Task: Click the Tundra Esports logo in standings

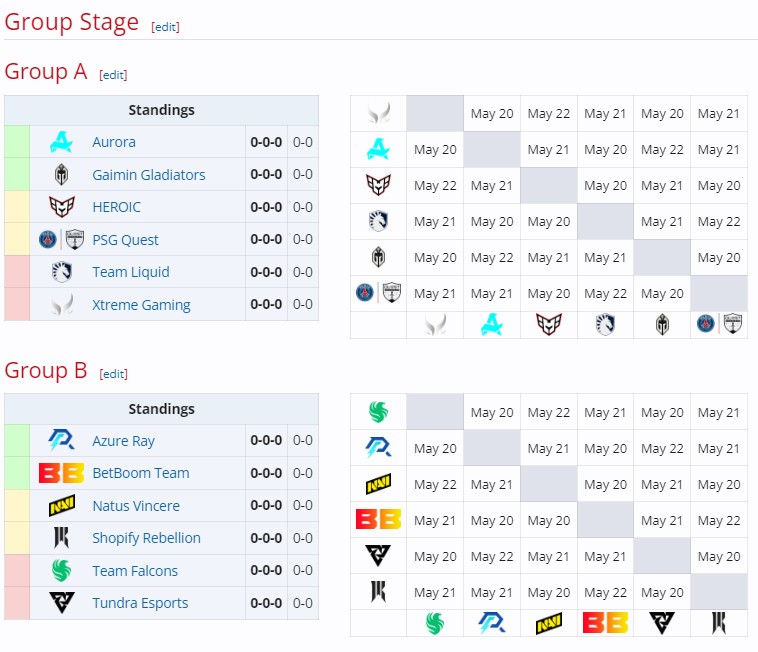Action: [x=61, y=603]
